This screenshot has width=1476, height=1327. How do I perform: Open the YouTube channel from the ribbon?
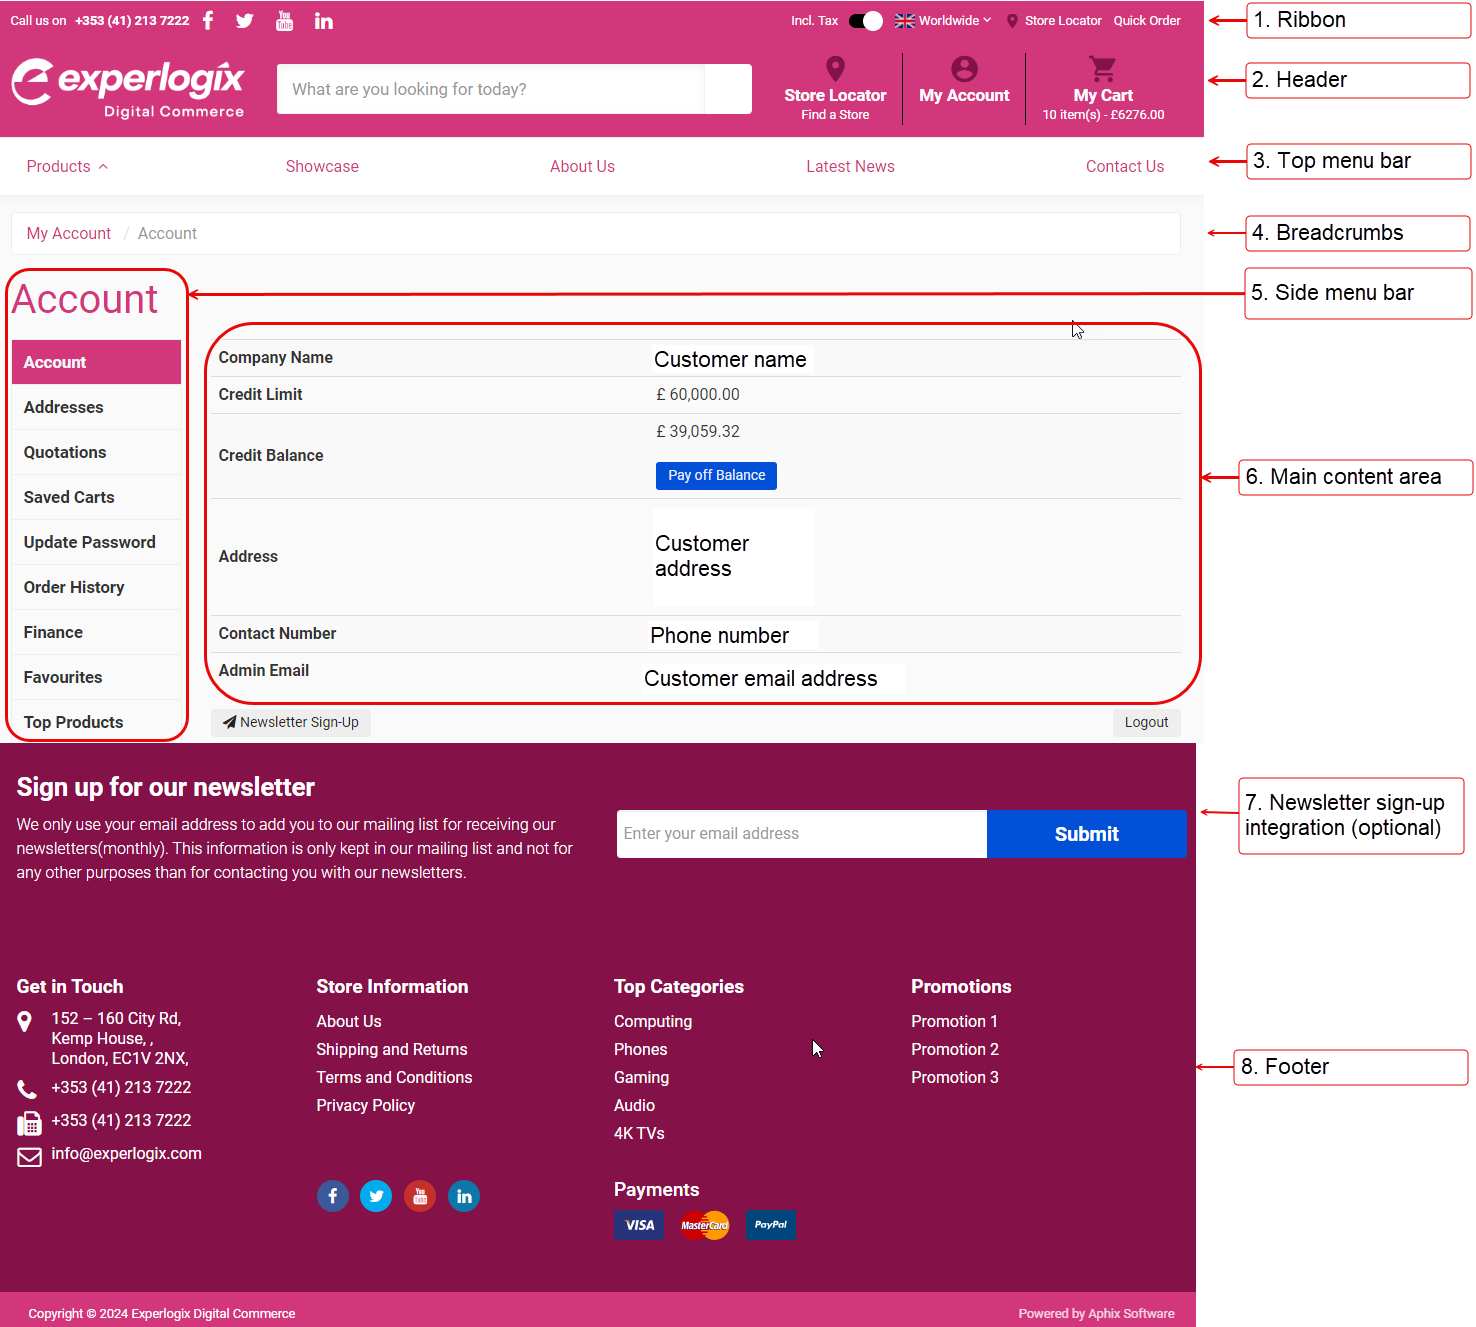tap(284, 20)
